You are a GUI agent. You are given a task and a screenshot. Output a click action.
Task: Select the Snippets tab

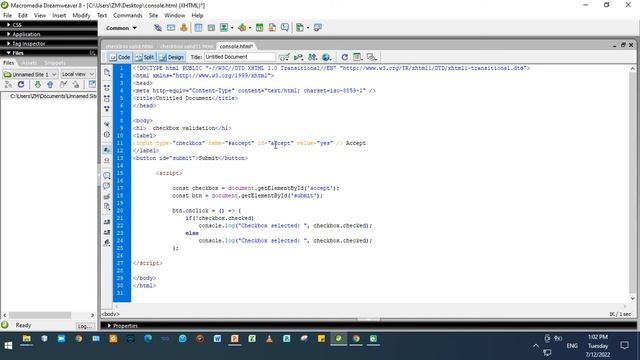click(x=55, y=63)
